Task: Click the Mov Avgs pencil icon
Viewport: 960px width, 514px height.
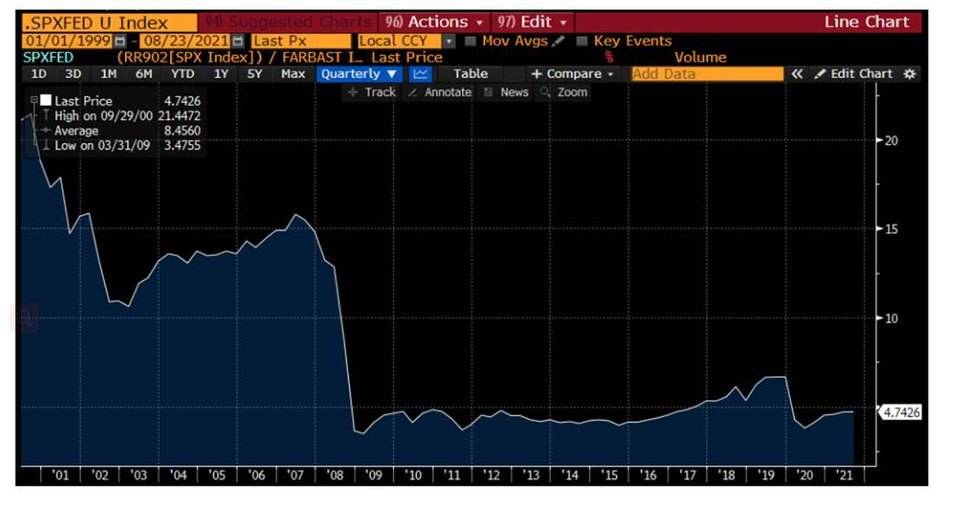Action: click(x=557, y=41)
